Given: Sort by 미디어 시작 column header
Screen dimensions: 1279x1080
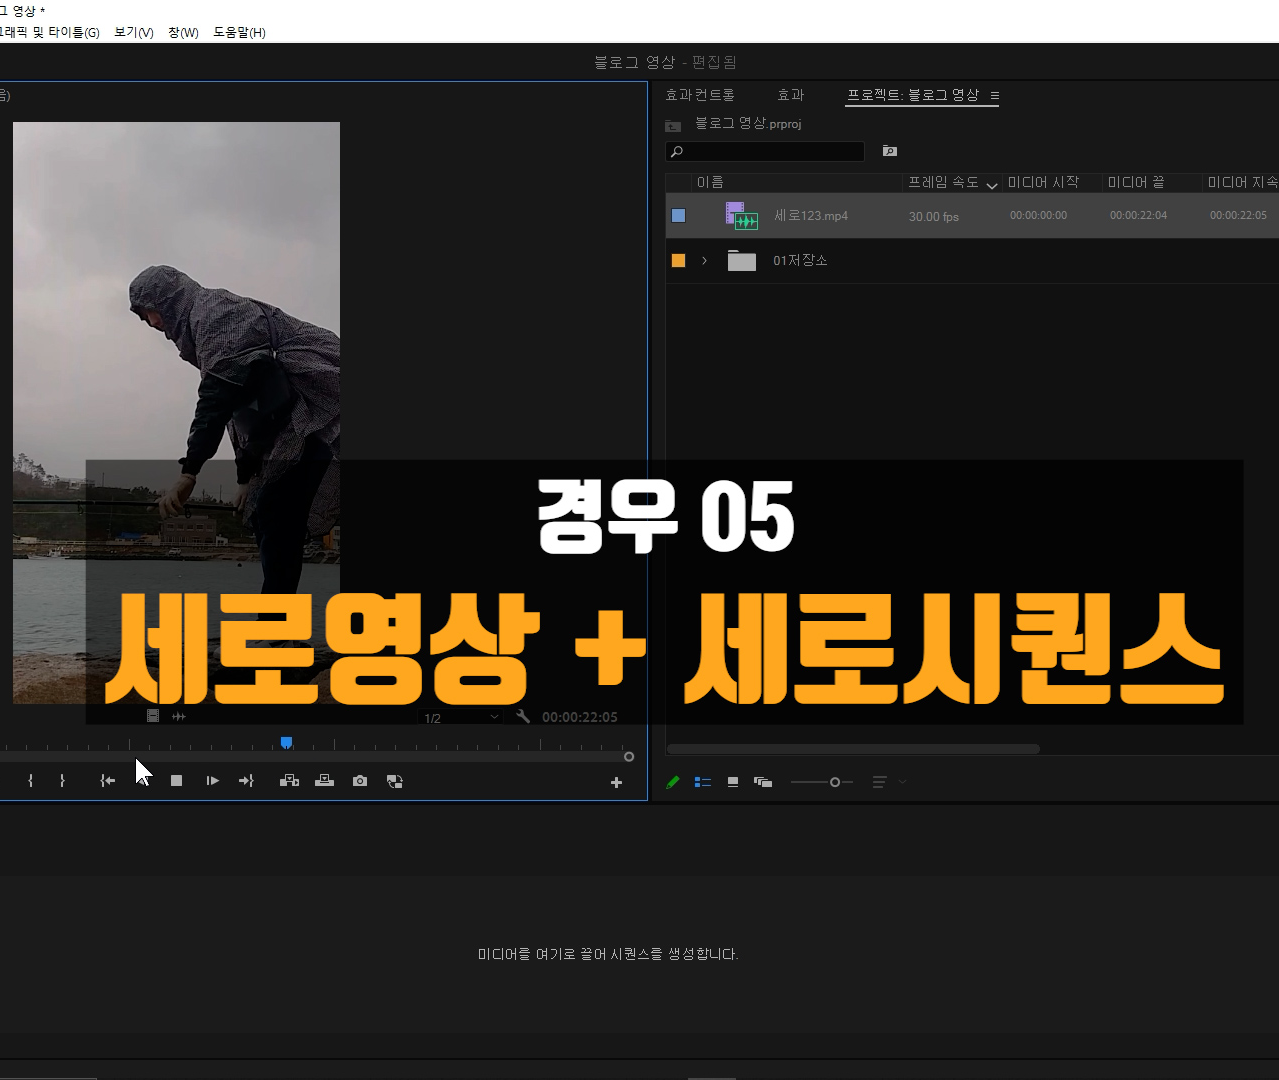Looking at the screenshot, I should pyautogui.click(x=1043, y=182).
